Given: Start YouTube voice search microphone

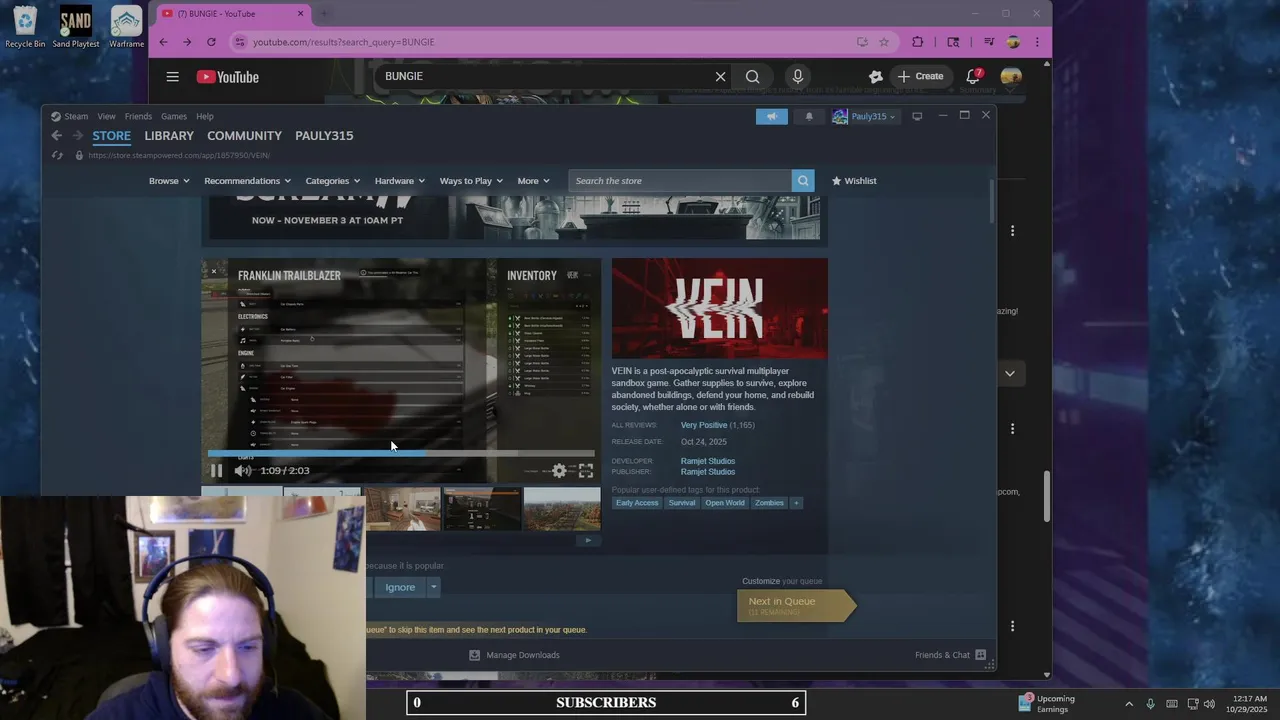Looking at the screenshot, I should click(797, 77).
